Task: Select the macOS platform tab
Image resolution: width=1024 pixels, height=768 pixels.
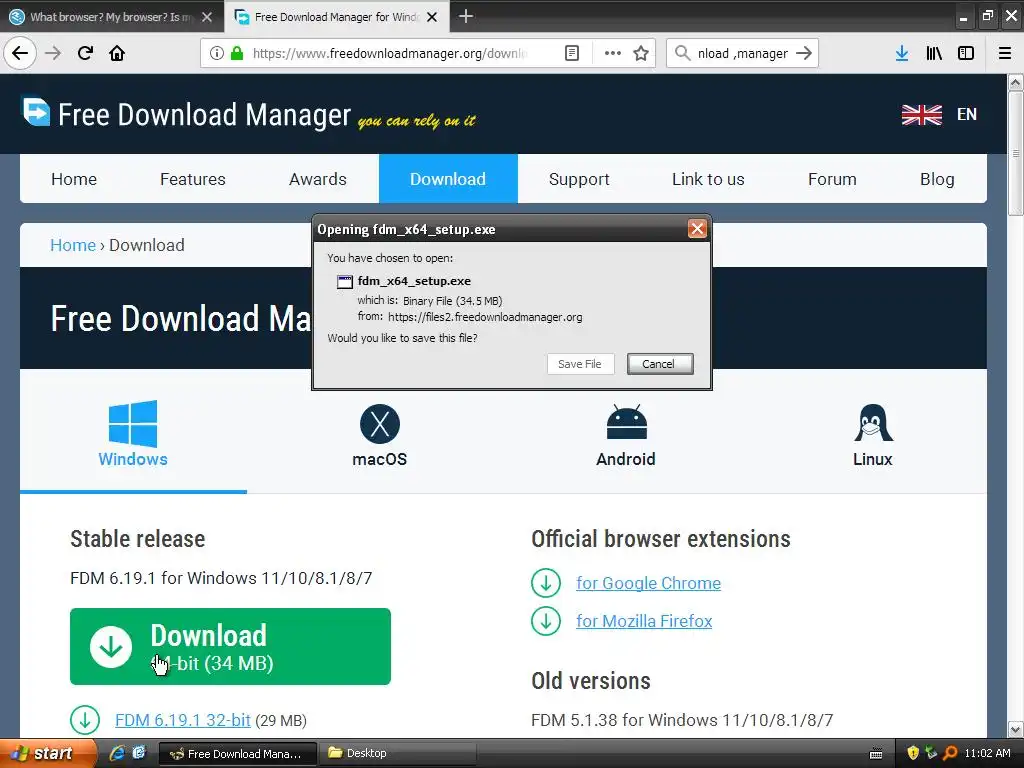Action: 379,436
